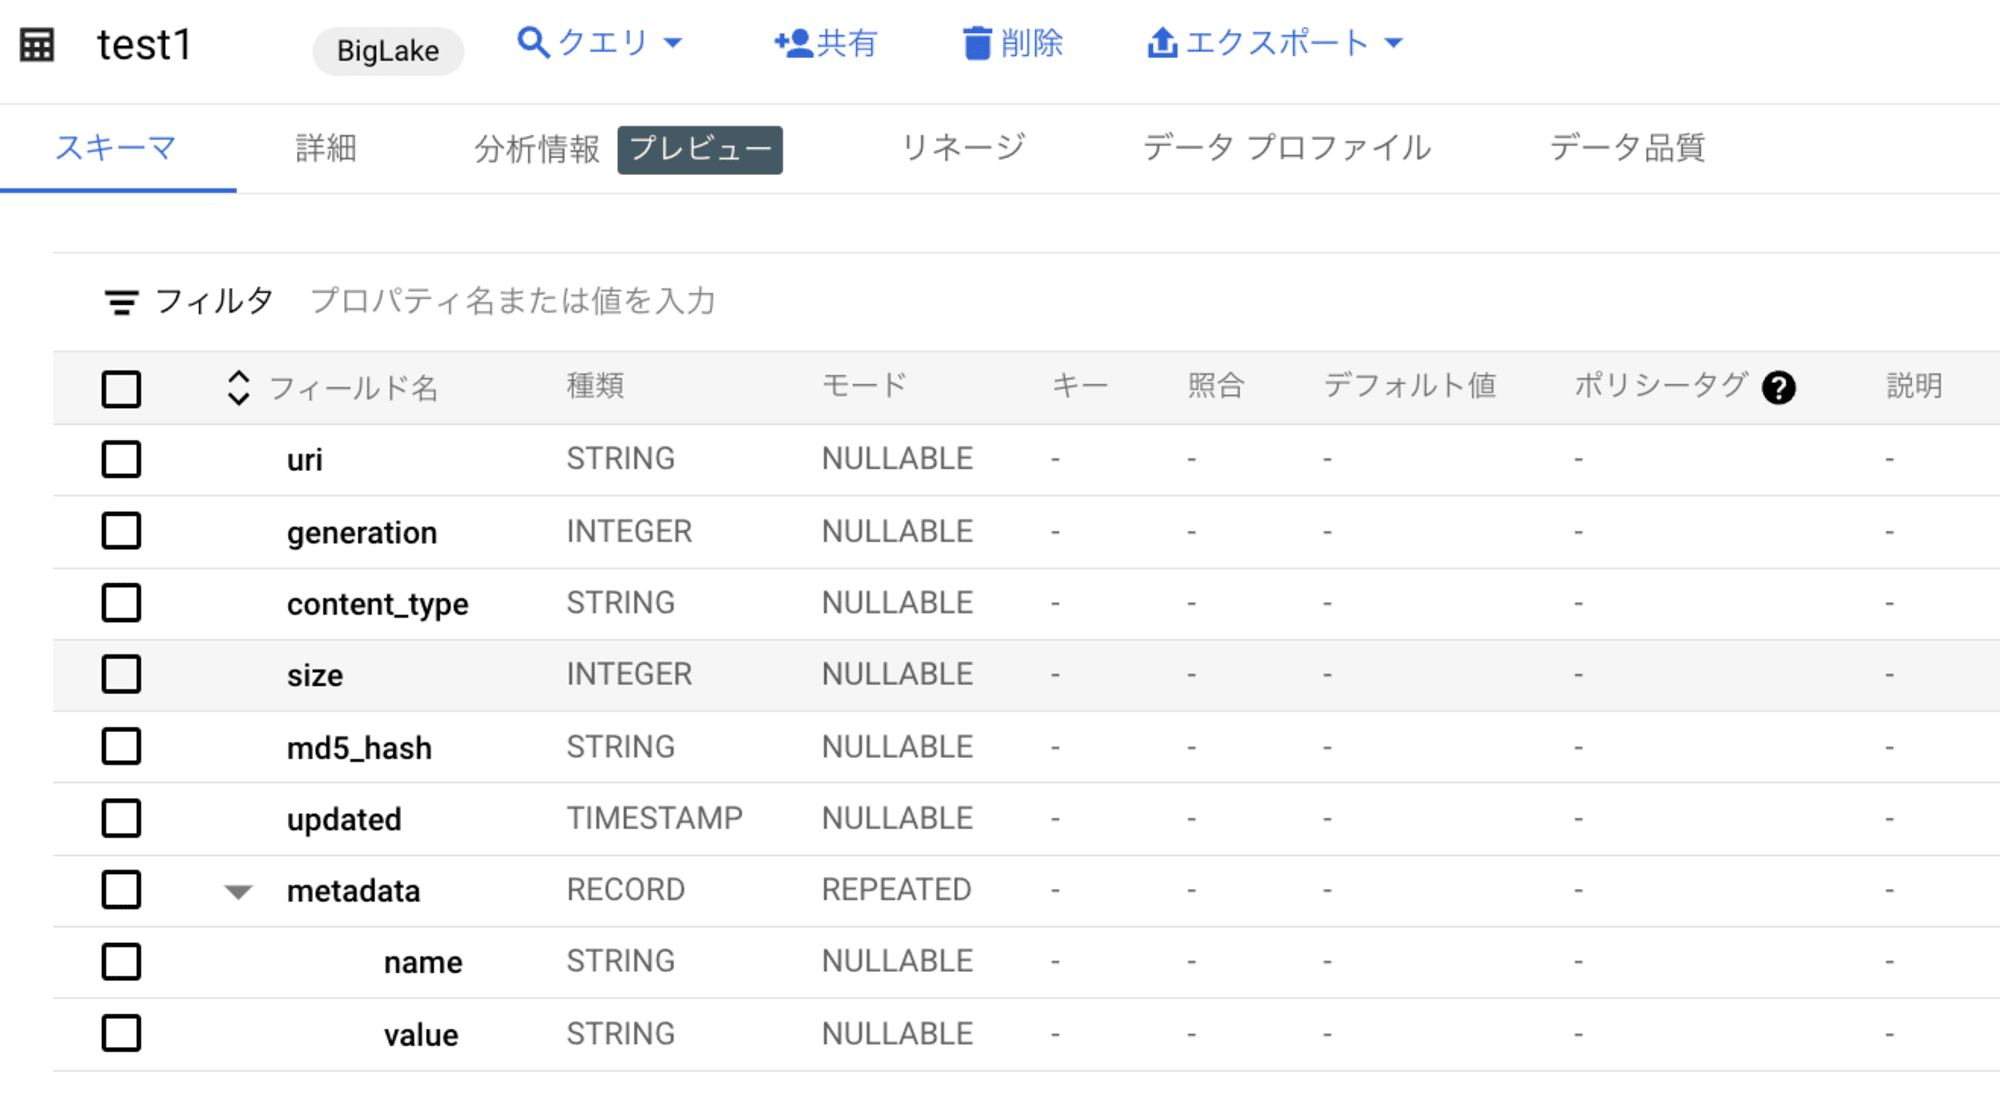Switch to the スキーマ tab
Image resolution: width=2000 pixels, height=1099 pixels.
[116, 148]
